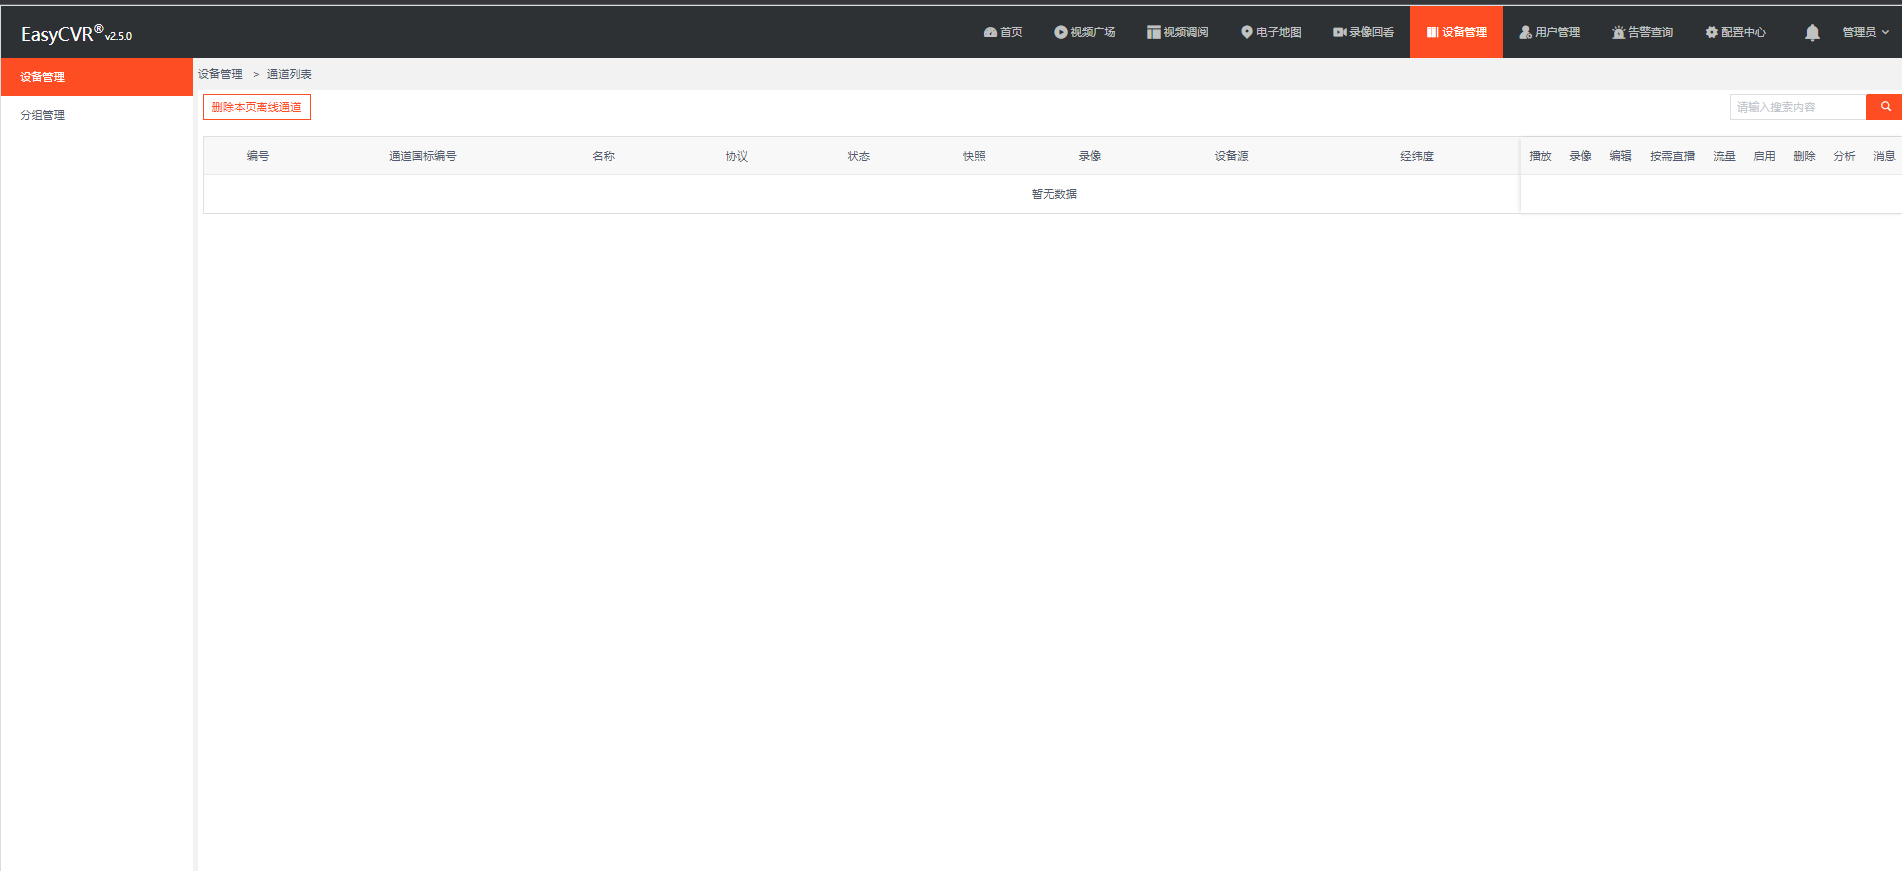Screen dimensions: 1902x871
Task: Focus the 请输入搜索内容 search field
Action: (1797, 107)
